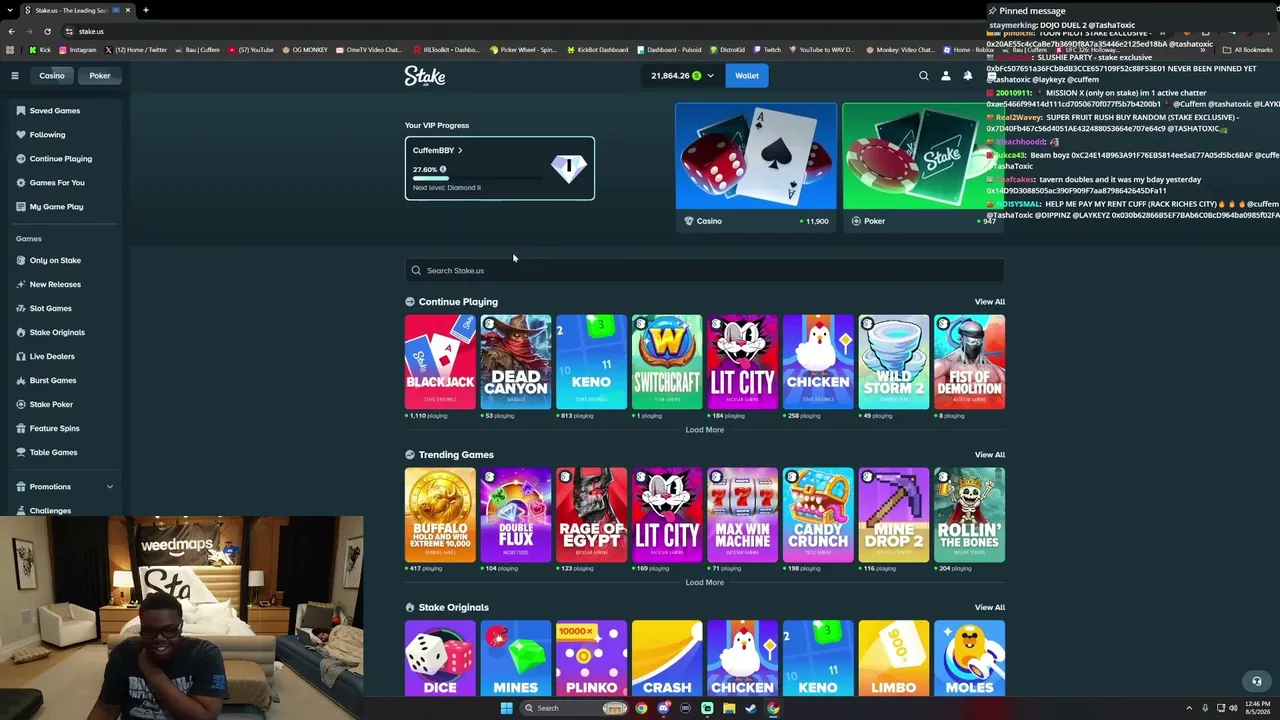
Task: Open the Rage of Egypt thumbnail
Action: 591,515
